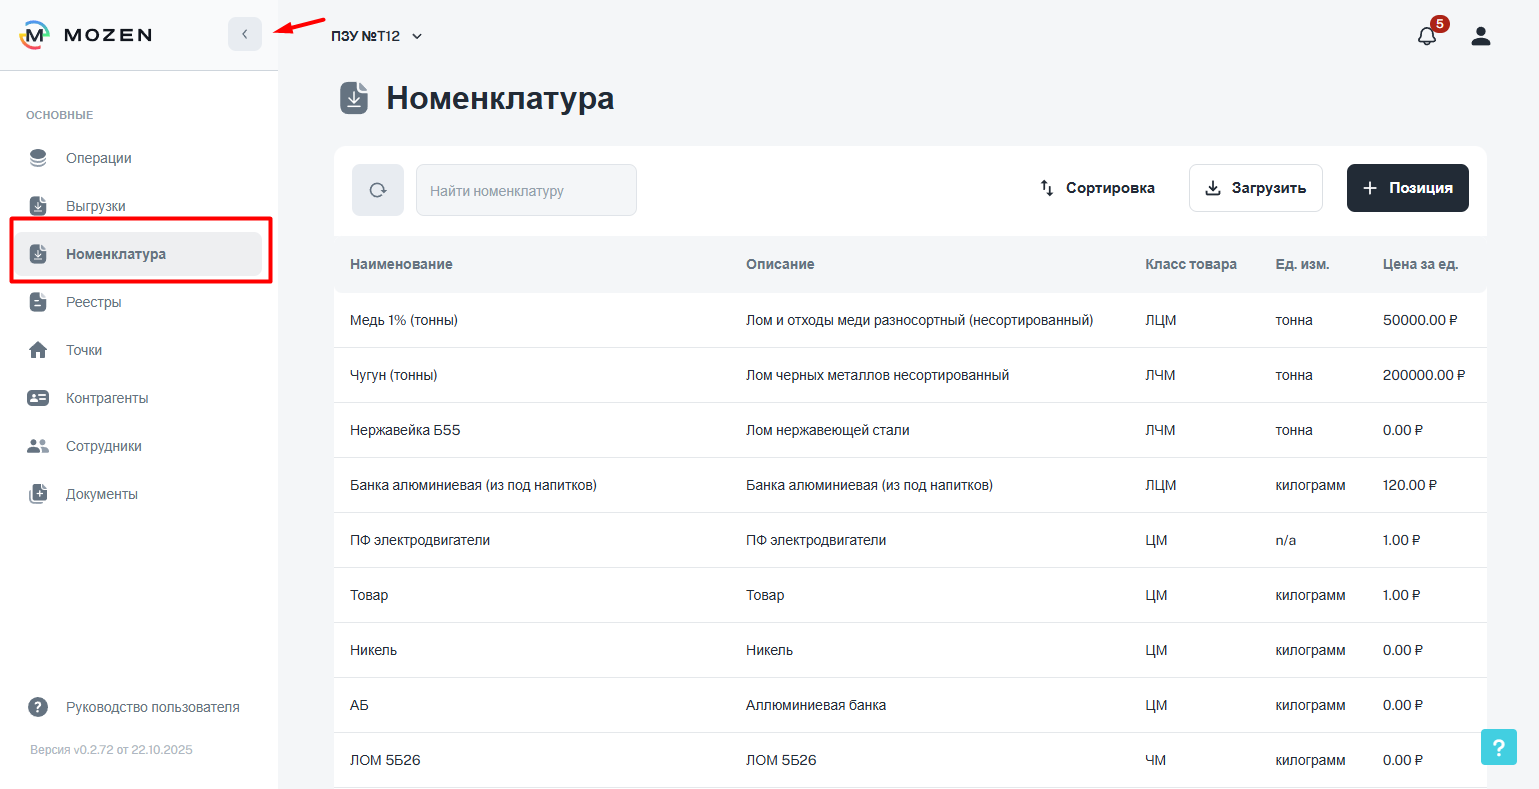Viewport: 1539px width, 789px height.
Task: Select the Медь 1% (тонны) row
Action: 404,320
